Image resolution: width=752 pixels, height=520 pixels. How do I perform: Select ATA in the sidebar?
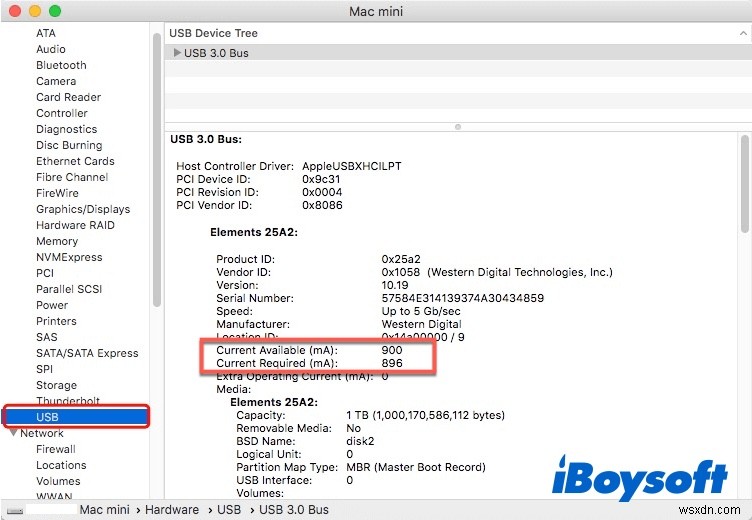[46, 33]
